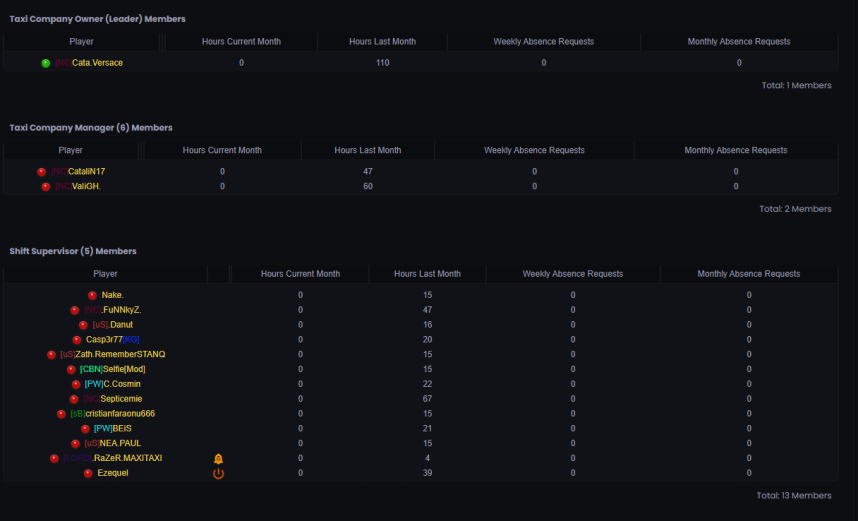
Task: Click Hours Current Month header in Supervisor table
Action: coord(300,274)
